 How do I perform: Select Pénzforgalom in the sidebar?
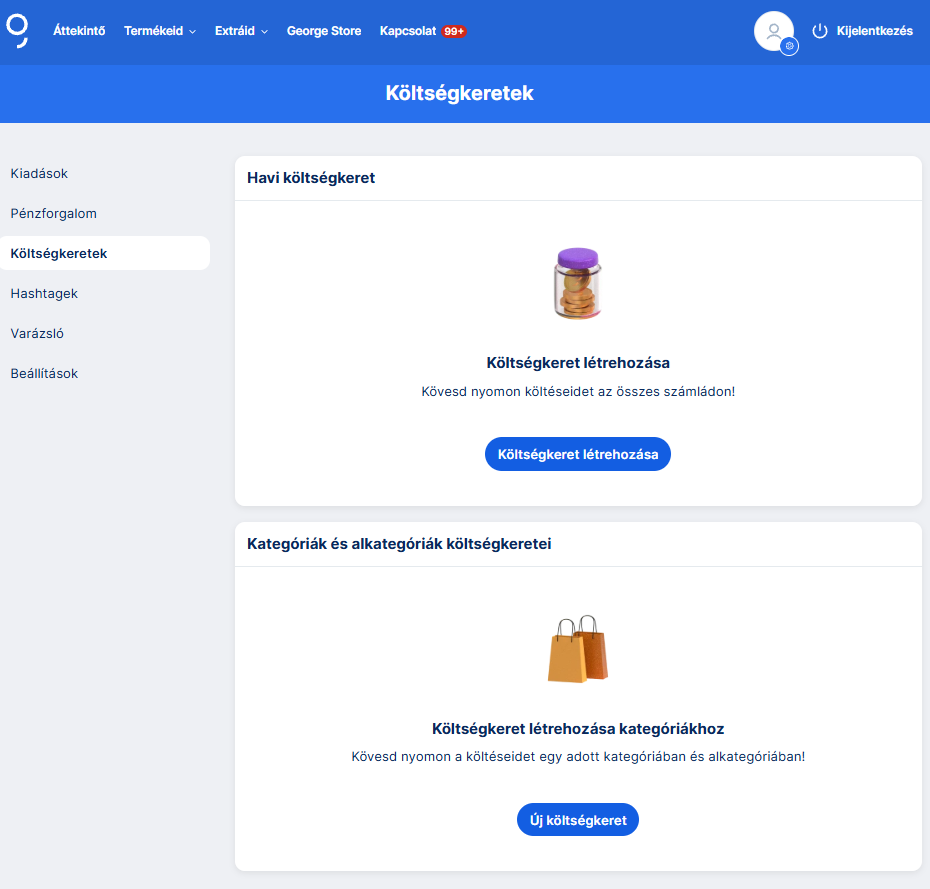[x=53, y=214]
